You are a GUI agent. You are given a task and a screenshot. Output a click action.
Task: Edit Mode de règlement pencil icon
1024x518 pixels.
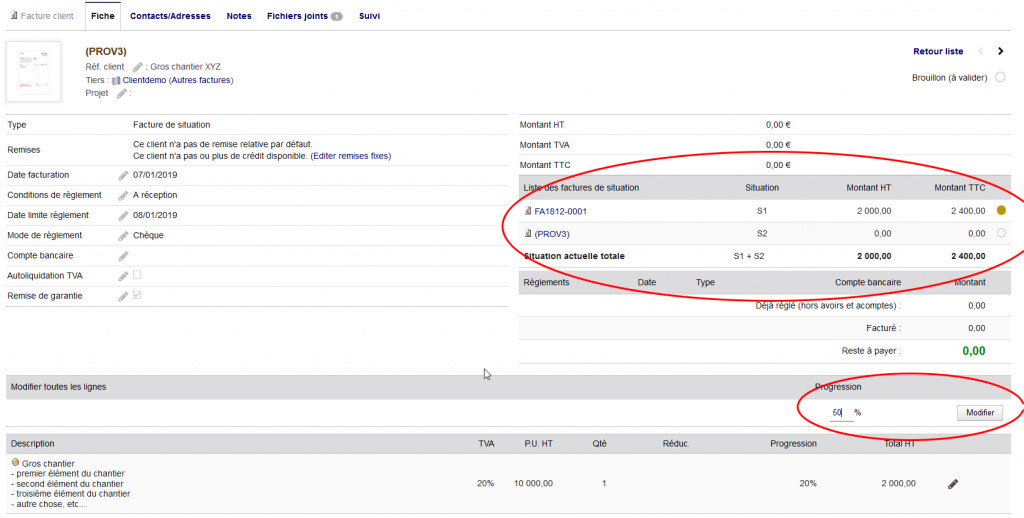[x=123, y=236]
